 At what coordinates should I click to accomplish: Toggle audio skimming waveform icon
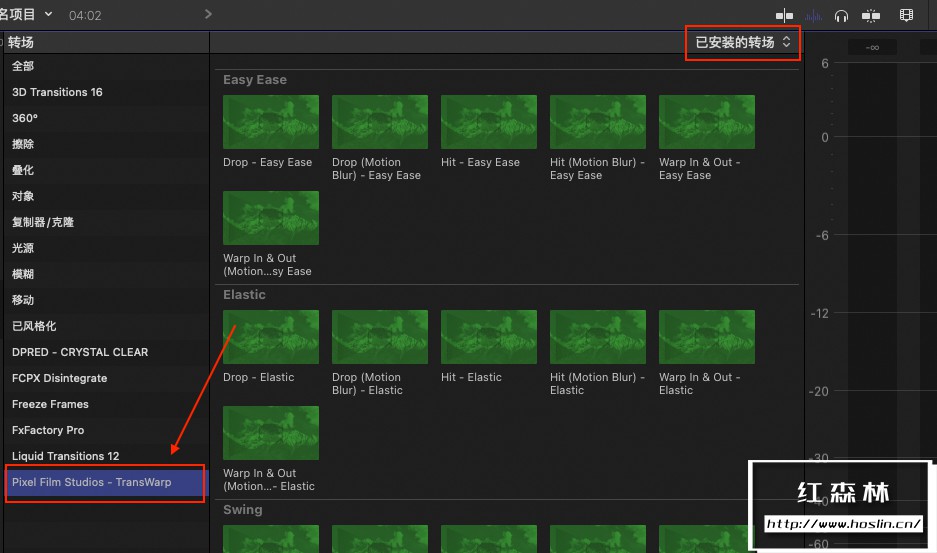coord(813,16)
